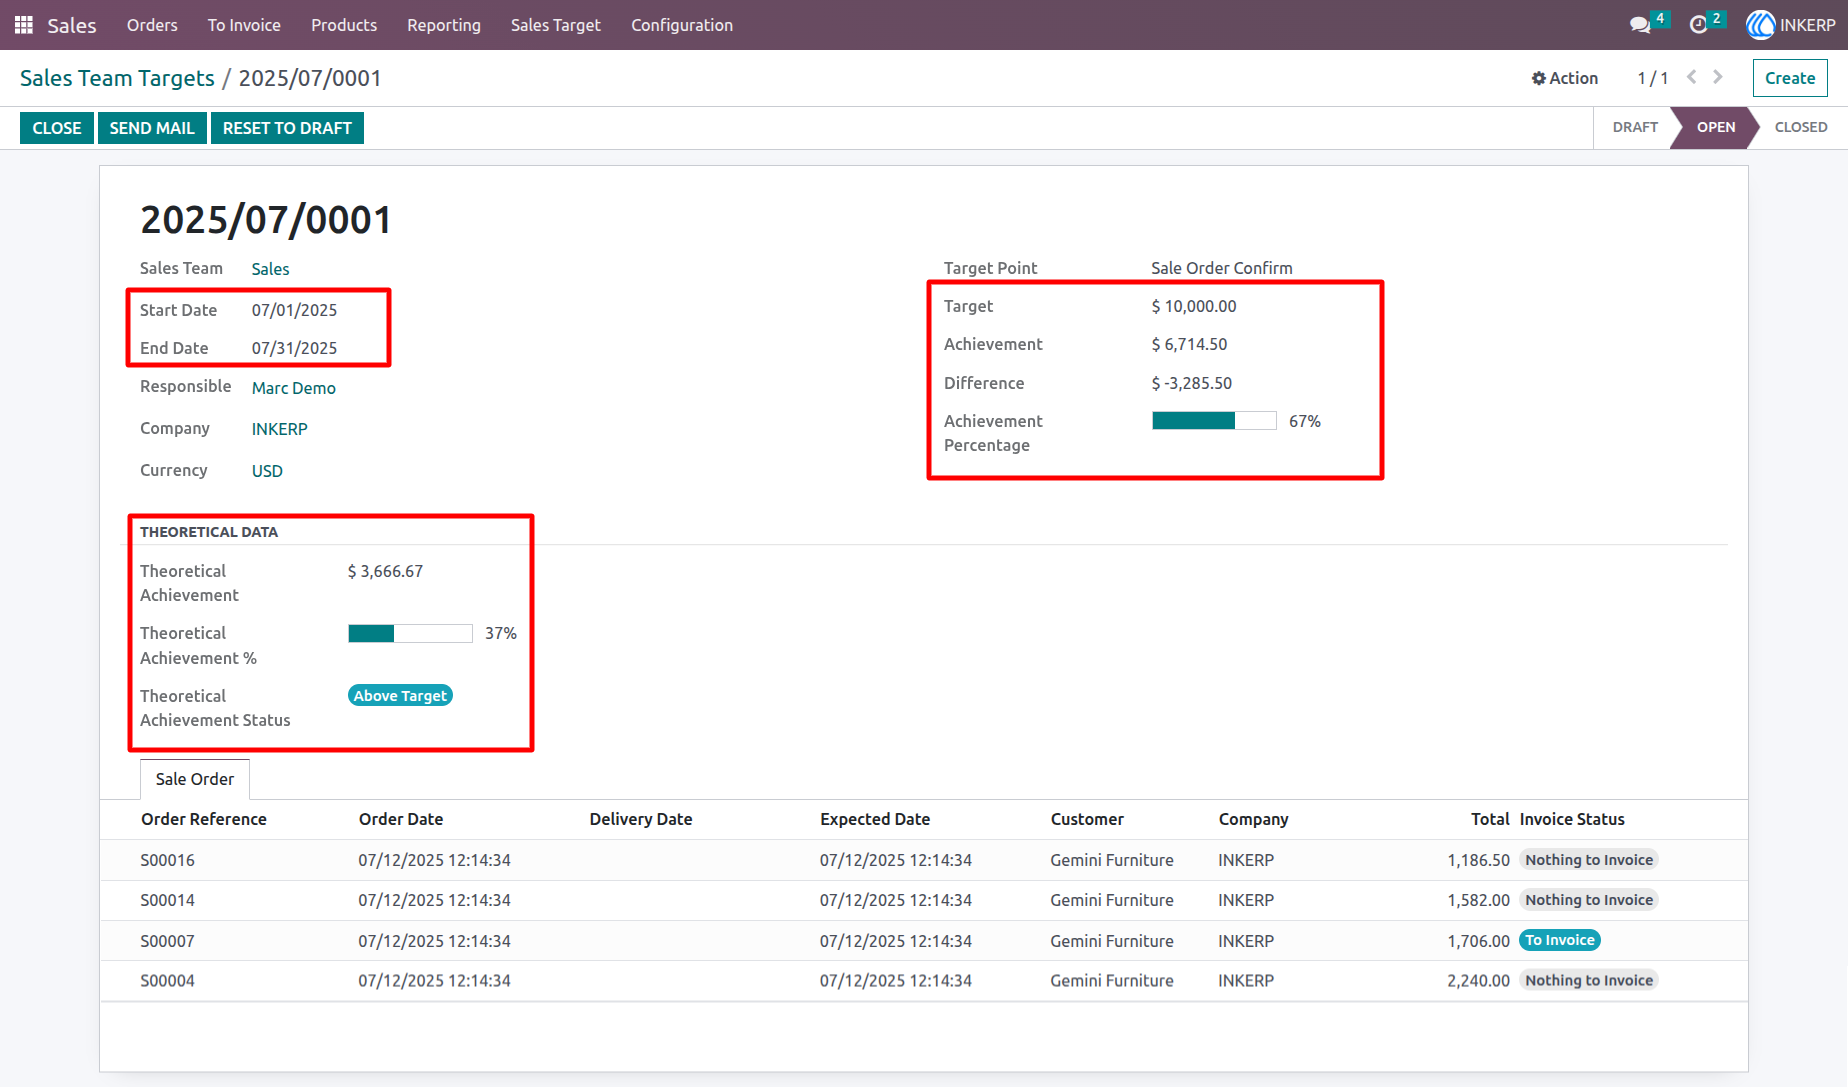The height and width of the screenshot is (1088, 1848).
Task: Open the To Invoice menu
Action: pos(244,25)
